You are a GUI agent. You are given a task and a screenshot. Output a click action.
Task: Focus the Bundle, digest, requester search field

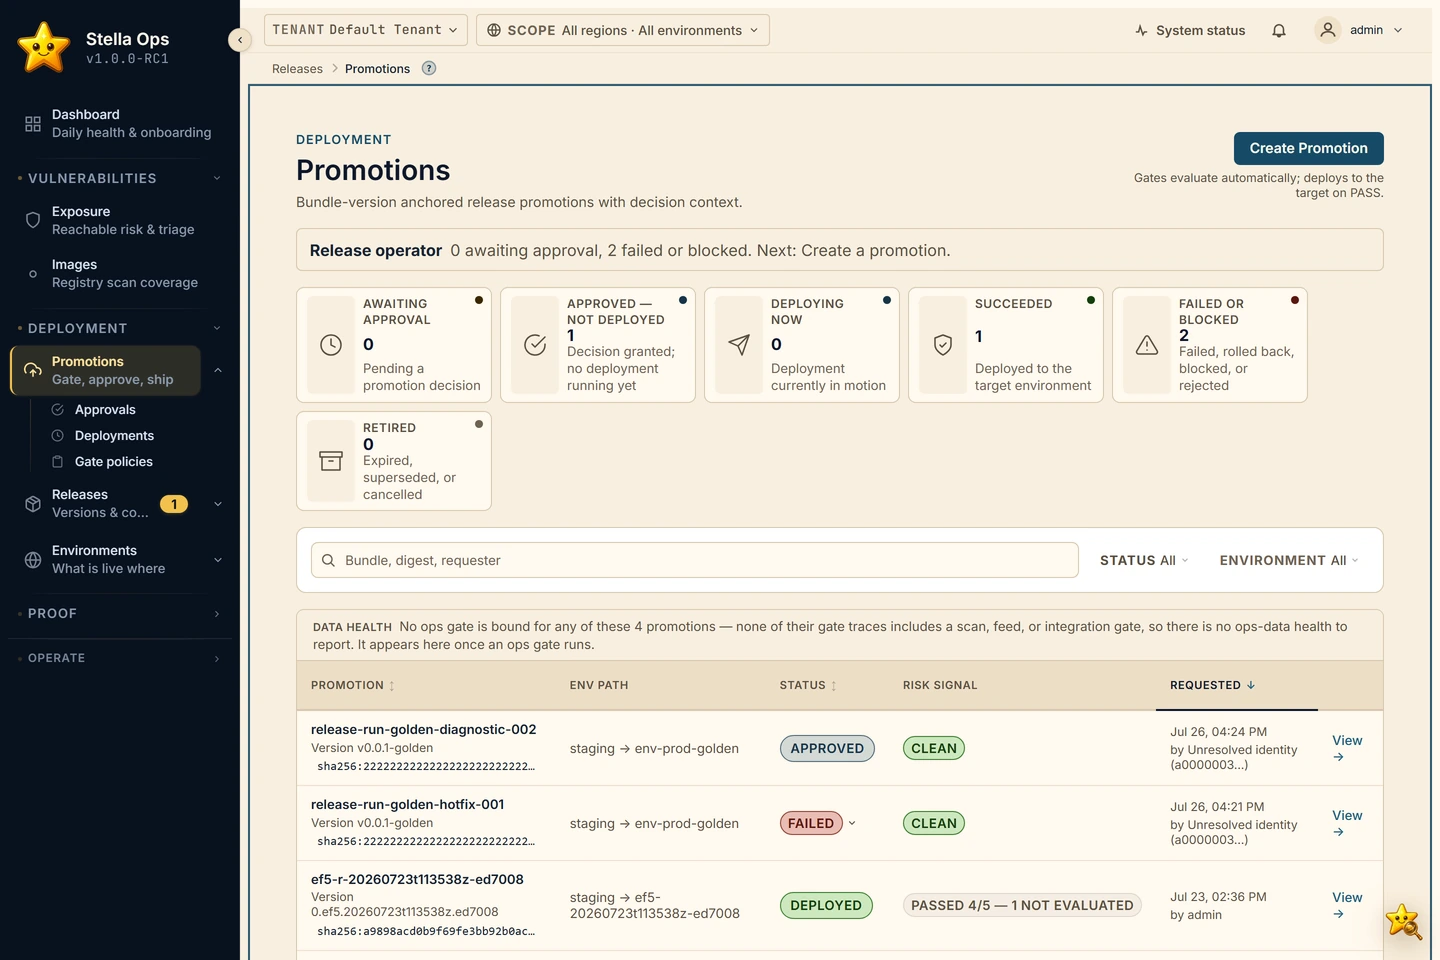(x=695, y=560)
